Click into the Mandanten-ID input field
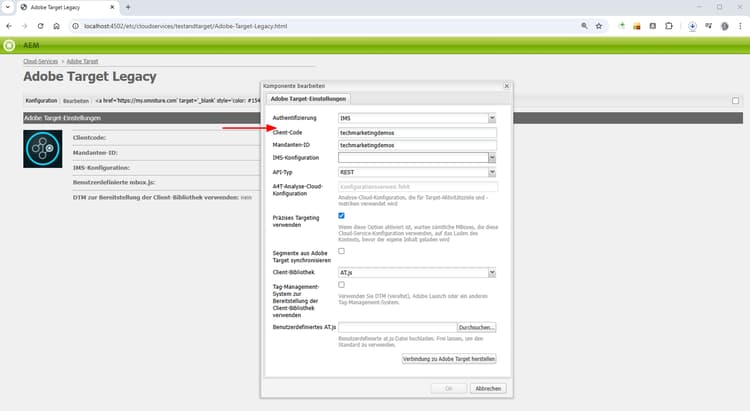 point(417,145)
